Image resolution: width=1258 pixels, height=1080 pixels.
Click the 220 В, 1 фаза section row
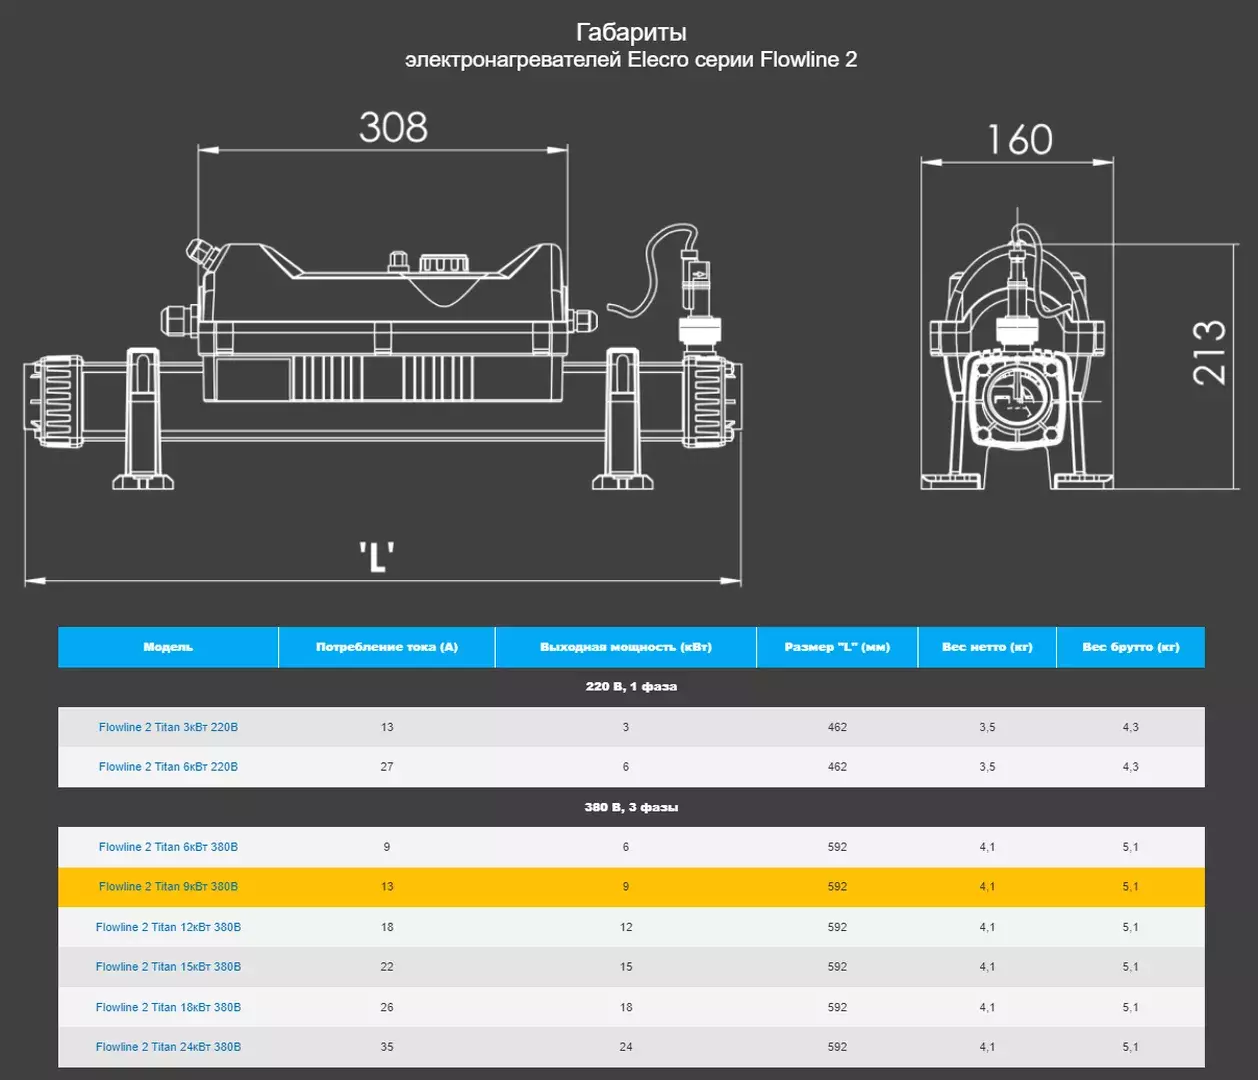tap(631, 687)
